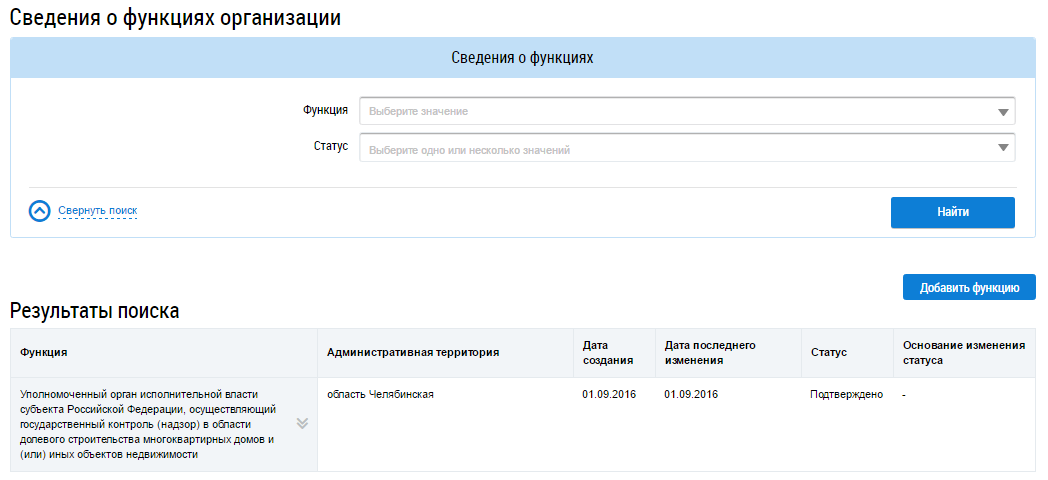1048x480 pixels.
Task: Click the Функция column header in results
Action: pos(44,353)
